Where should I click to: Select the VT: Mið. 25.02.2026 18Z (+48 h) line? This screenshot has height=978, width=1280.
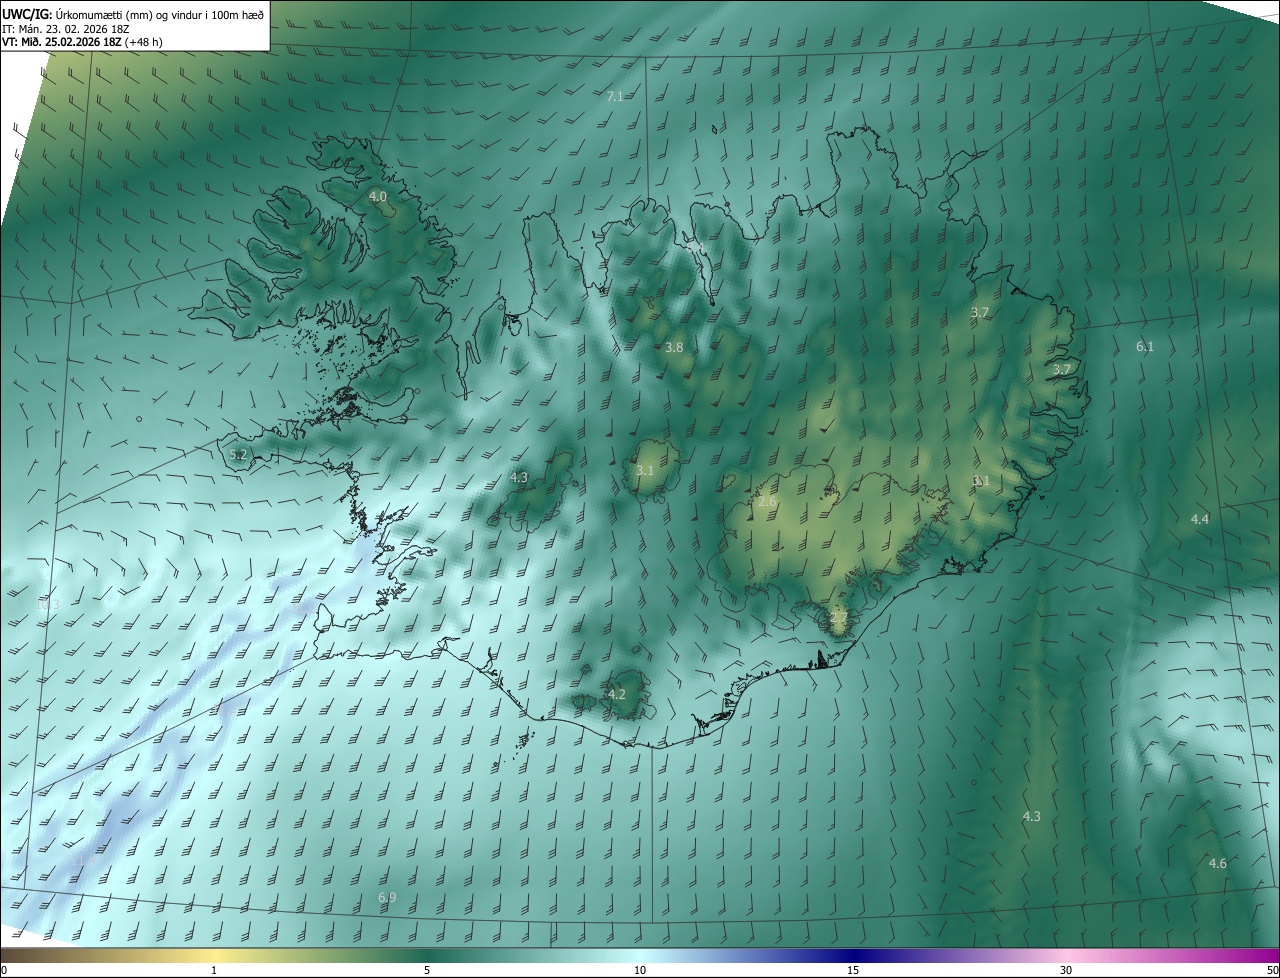coord(82,42)
